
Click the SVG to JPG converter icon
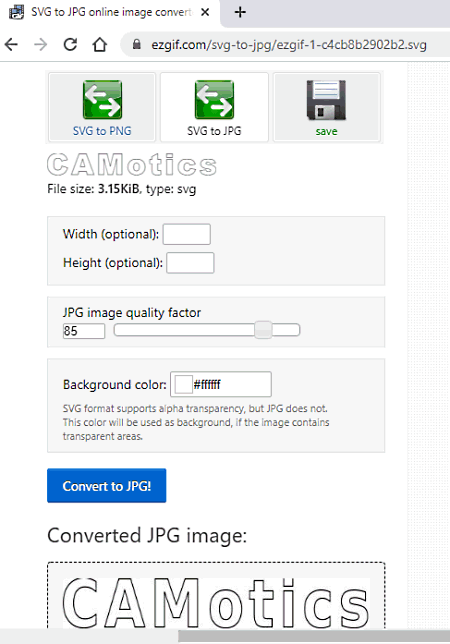point(214,99)
